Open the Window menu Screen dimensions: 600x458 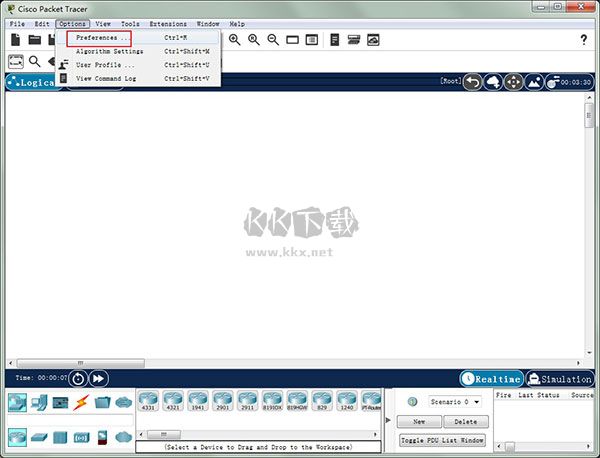[208, 24]
